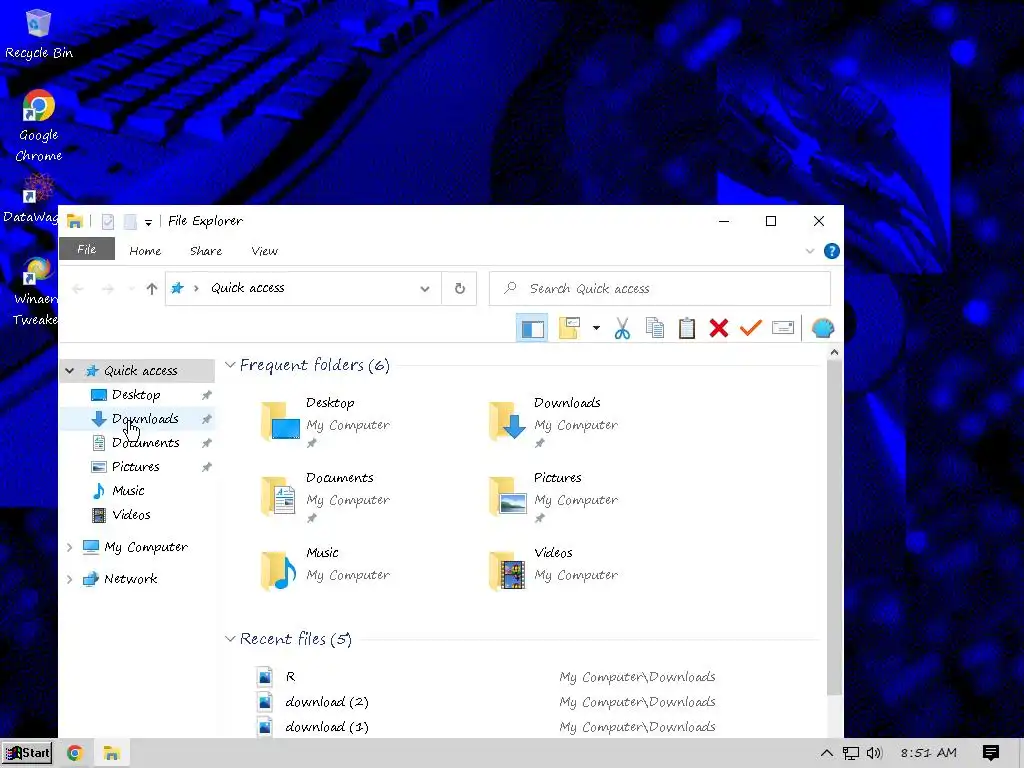
Task: Click File Explorer taskbar icon
Action: [x=112, y=753]
